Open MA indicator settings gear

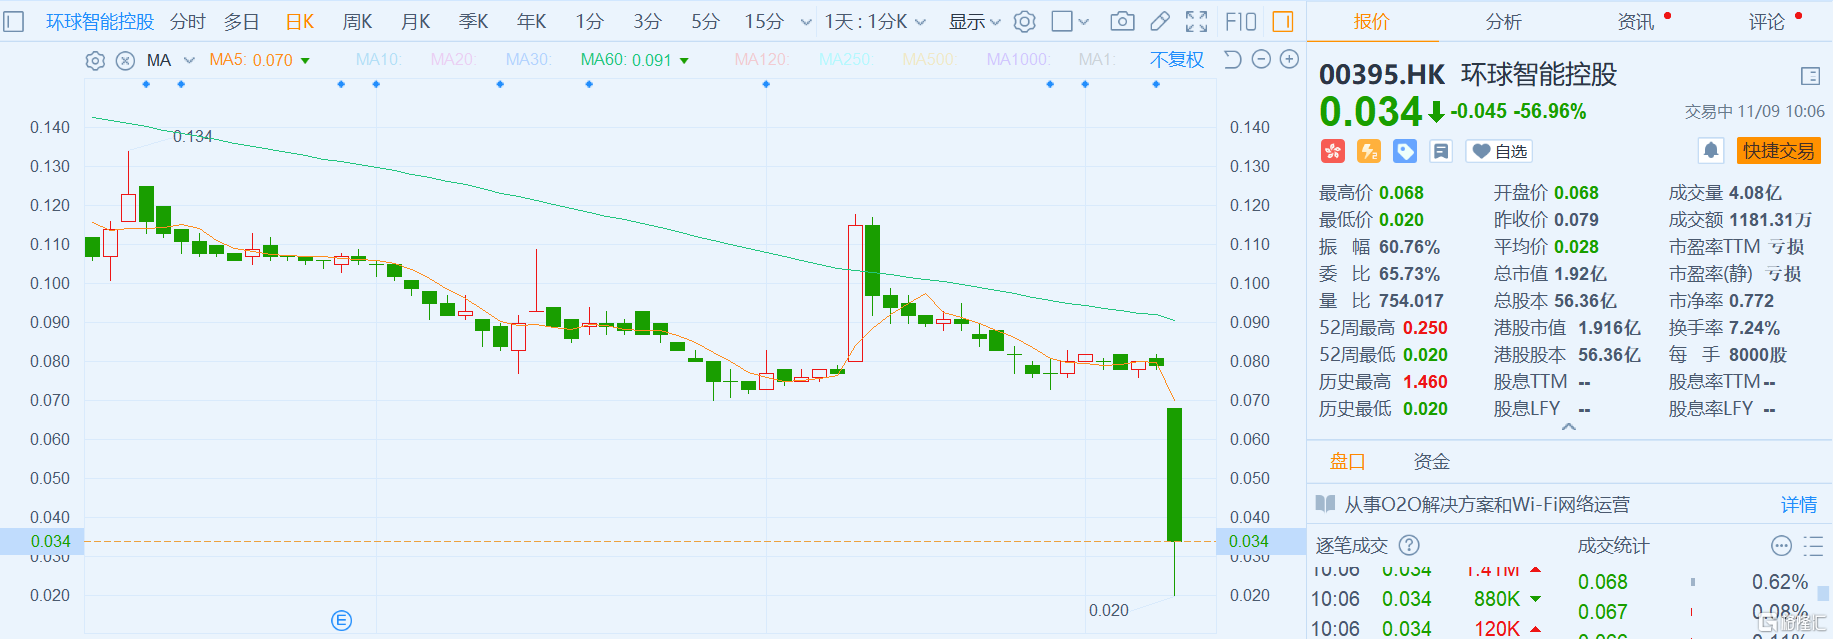click(x=95, y=61)
